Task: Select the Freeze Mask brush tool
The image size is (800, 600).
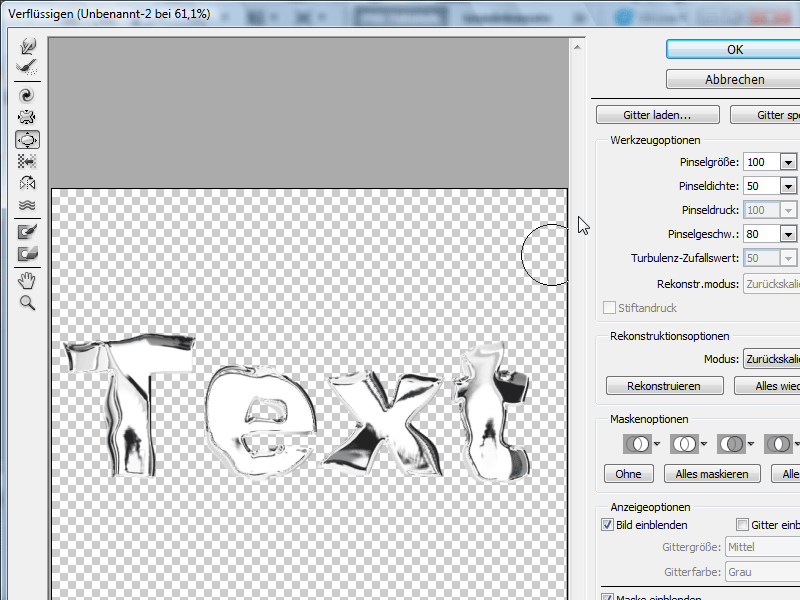Action: (x=27, y=232)
